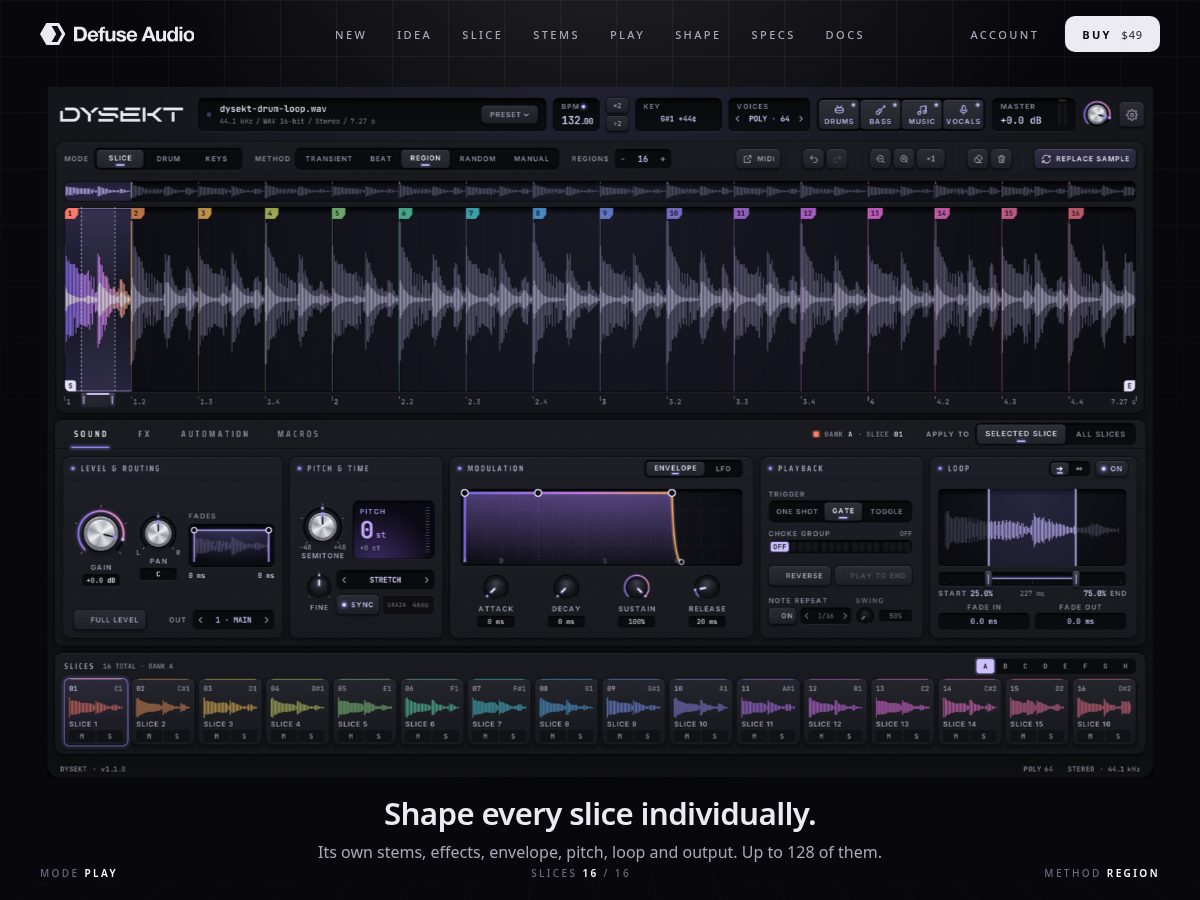Click the FULL LEVEL button
The height and width of the screenshot is (900, 1200).
pyautogui.click(x=110, y=620)
